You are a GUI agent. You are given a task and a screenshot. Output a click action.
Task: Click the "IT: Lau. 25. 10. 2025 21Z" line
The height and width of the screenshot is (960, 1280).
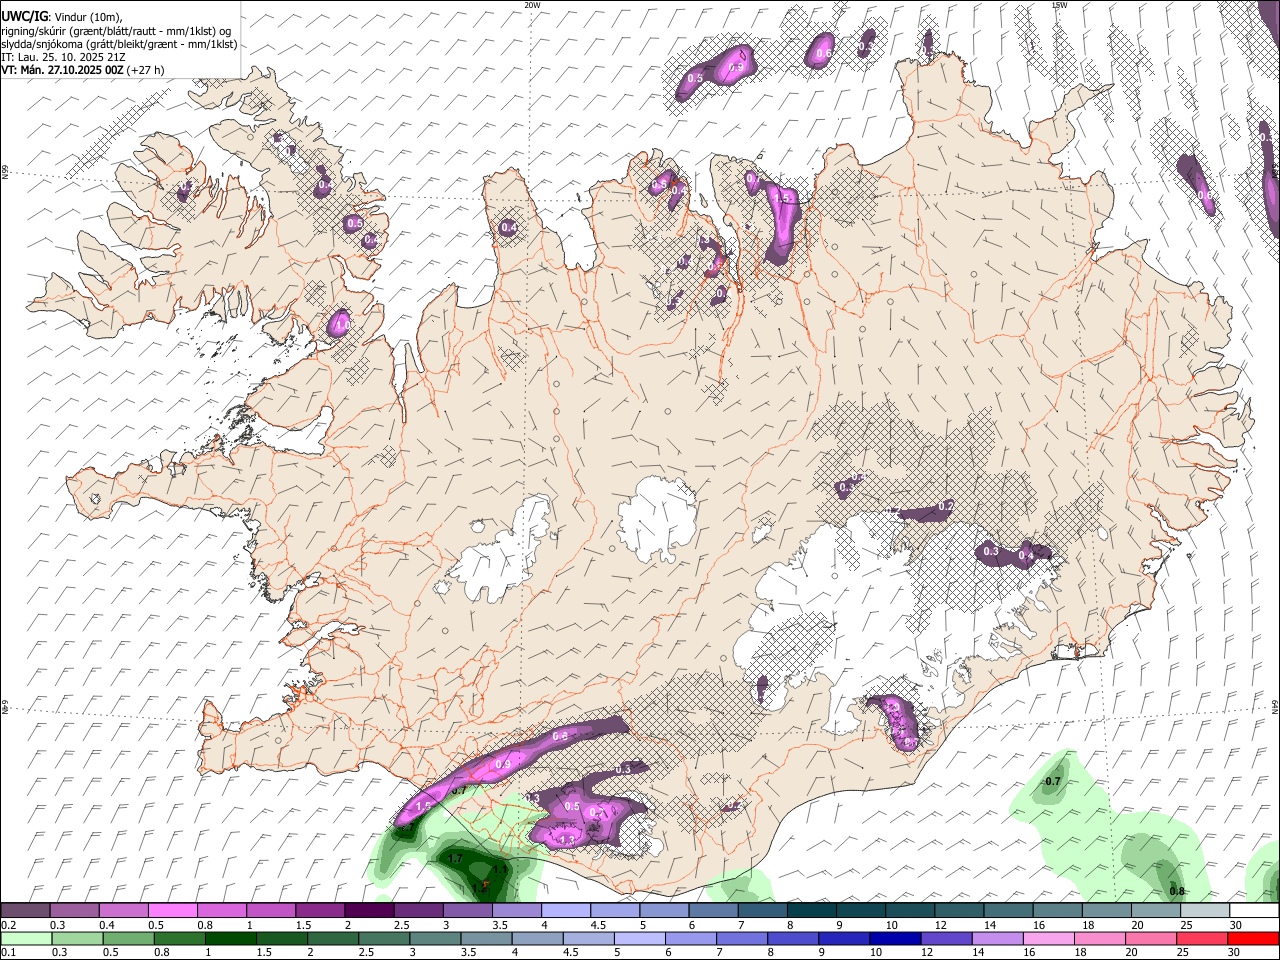tap(62, 57)
